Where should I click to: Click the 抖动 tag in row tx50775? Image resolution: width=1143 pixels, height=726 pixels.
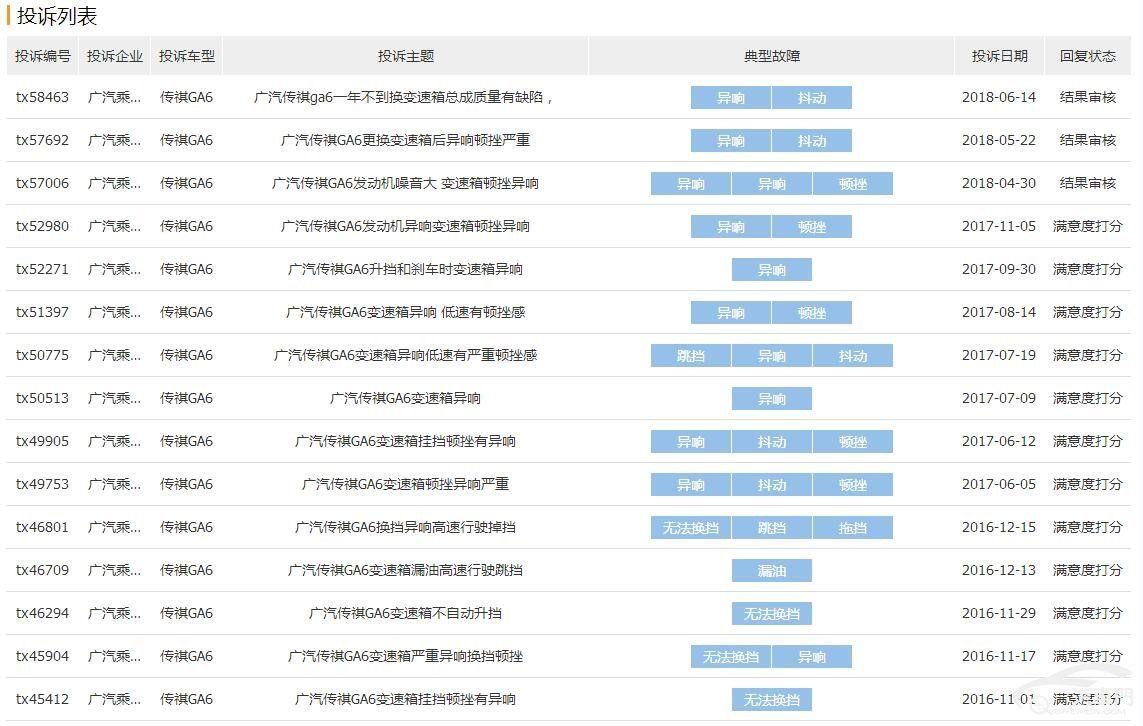coord(853,356)
